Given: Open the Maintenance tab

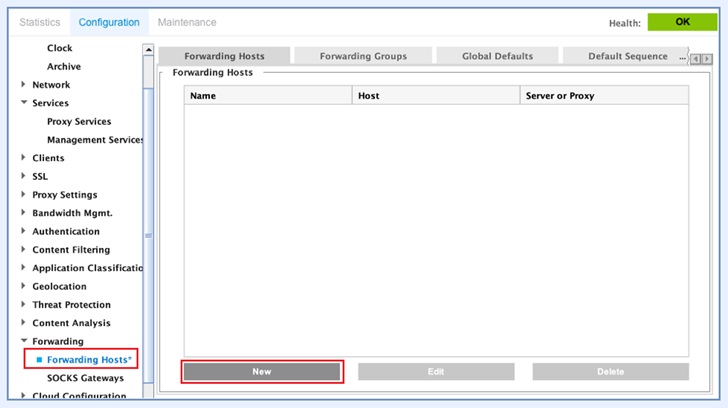Looking at the screenshot, I should [186, 22].
